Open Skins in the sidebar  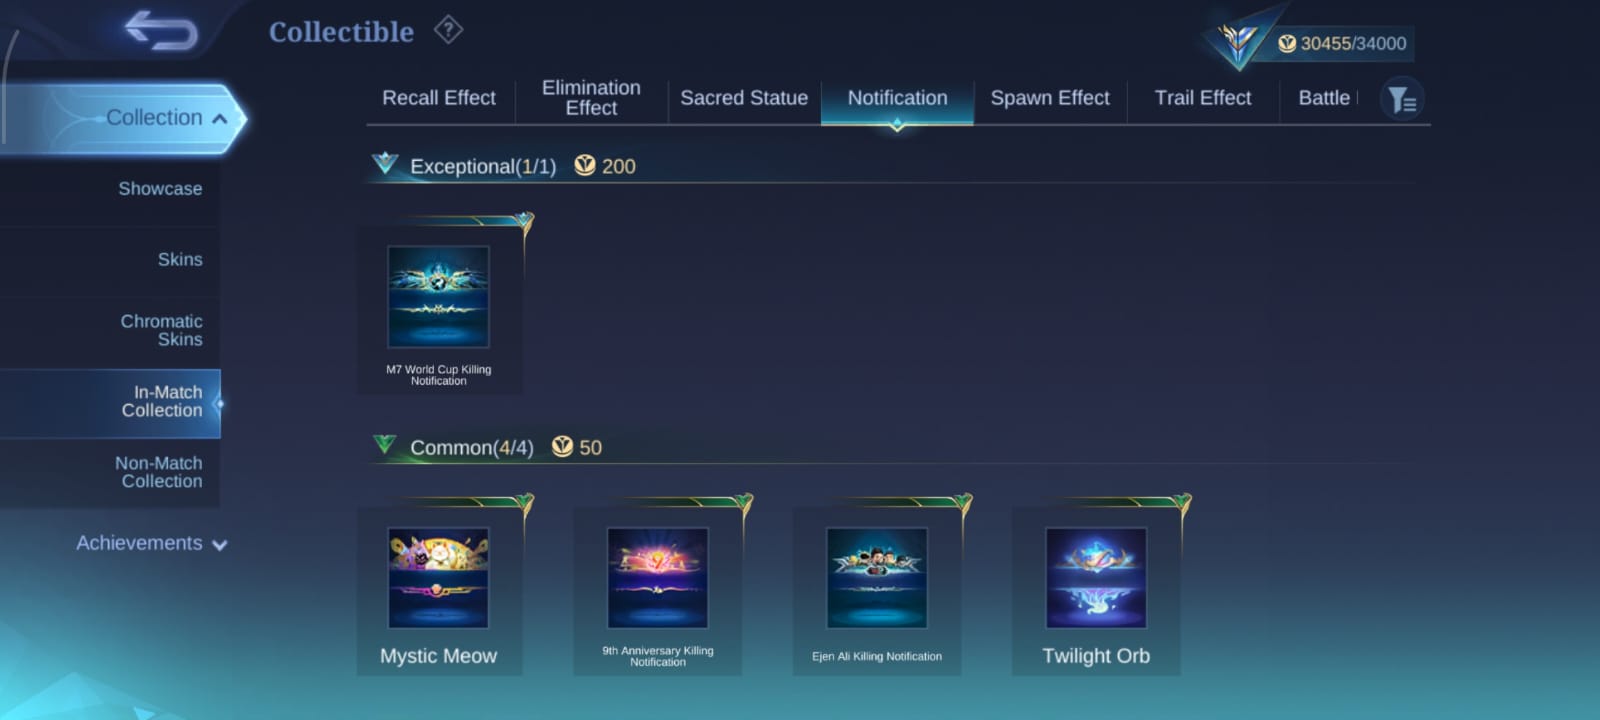click(x=180, y=260)
